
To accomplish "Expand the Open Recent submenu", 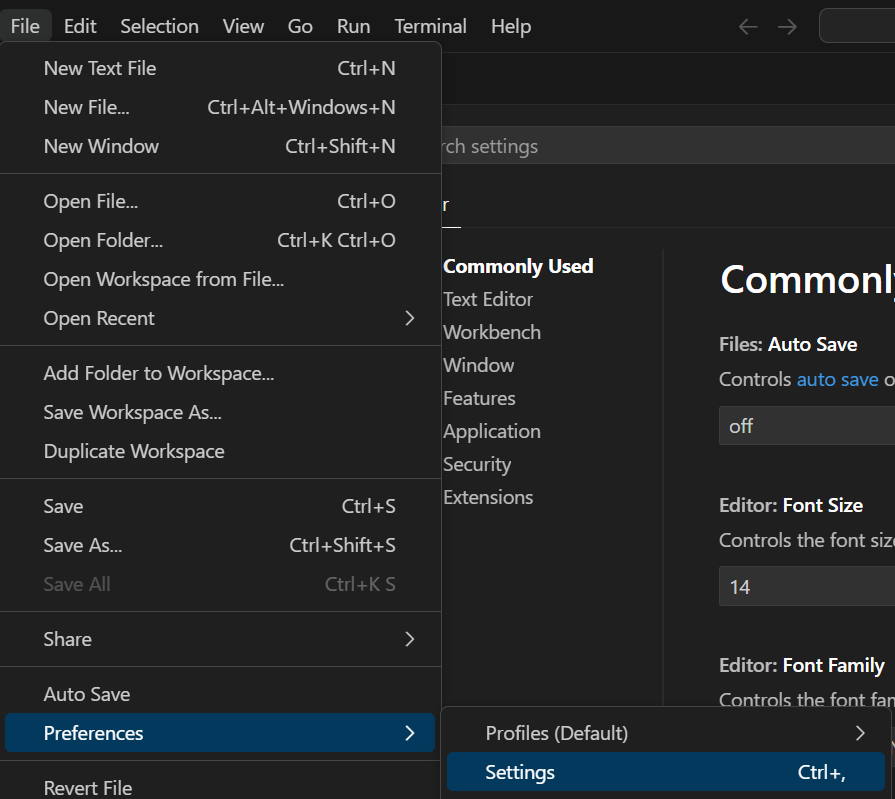I will (x=220, y=318).
